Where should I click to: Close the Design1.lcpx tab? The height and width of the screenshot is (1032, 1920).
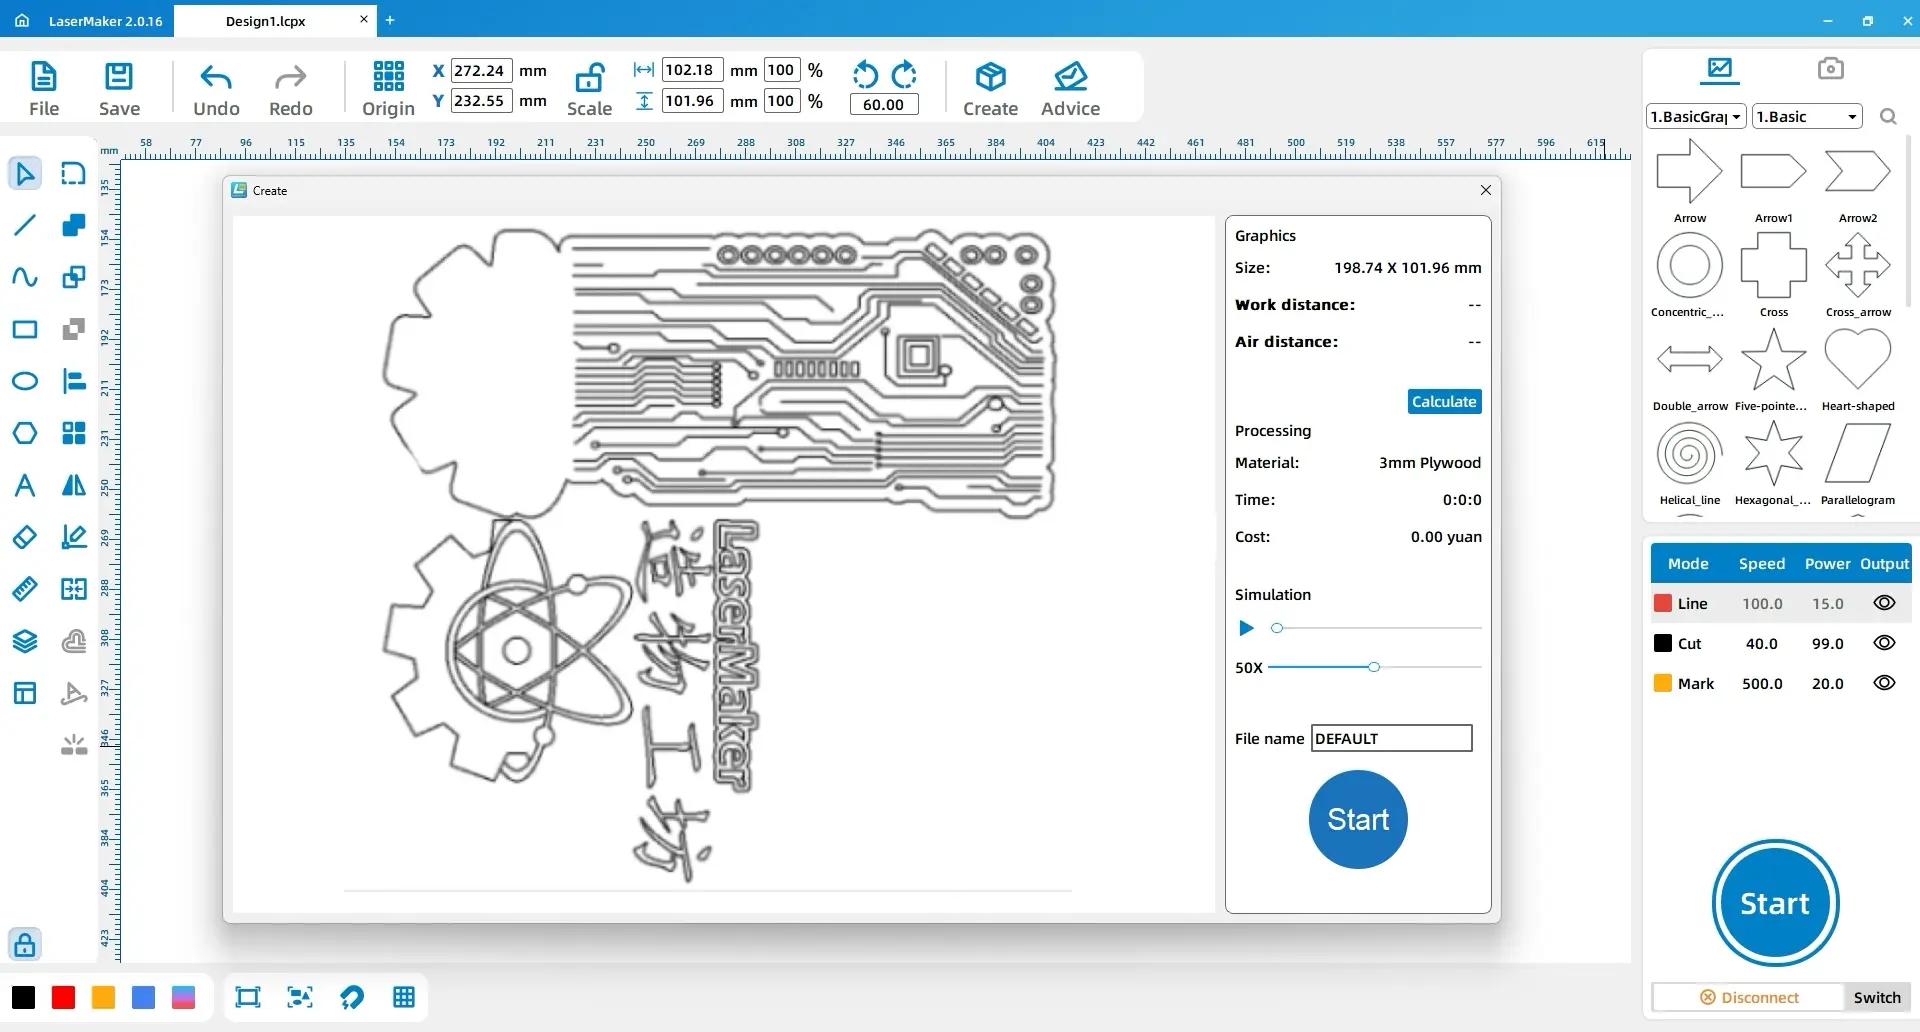coord(364,19)
